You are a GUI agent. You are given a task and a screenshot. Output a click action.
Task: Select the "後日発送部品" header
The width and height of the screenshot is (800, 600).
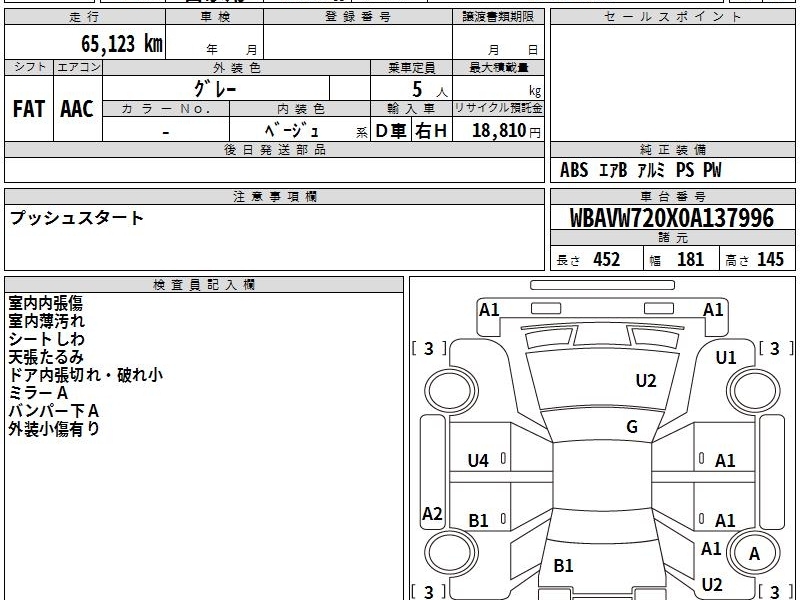pos(274,149)
